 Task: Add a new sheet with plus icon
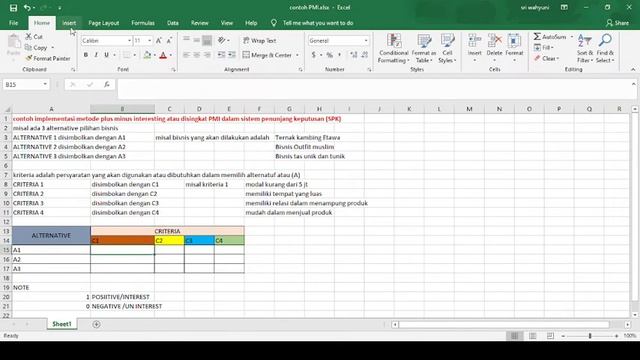pos(96,324)
